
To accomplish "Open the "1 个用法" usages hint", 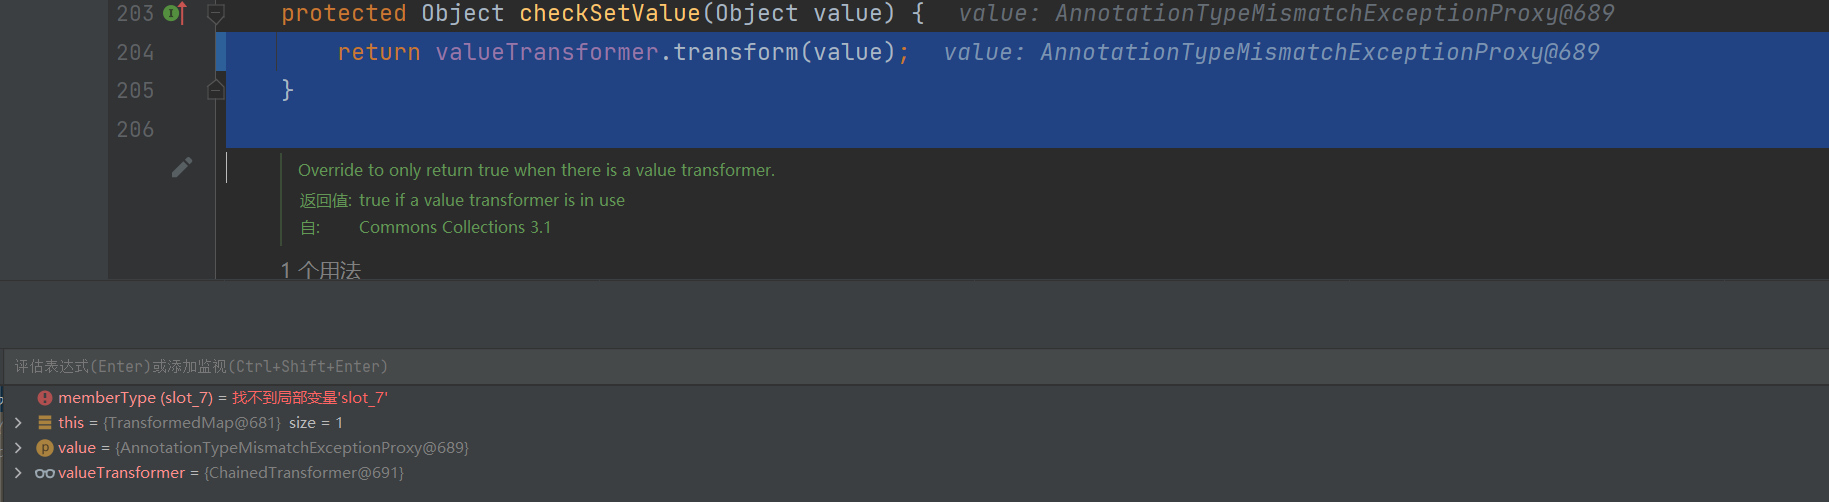I will [321, 270].
